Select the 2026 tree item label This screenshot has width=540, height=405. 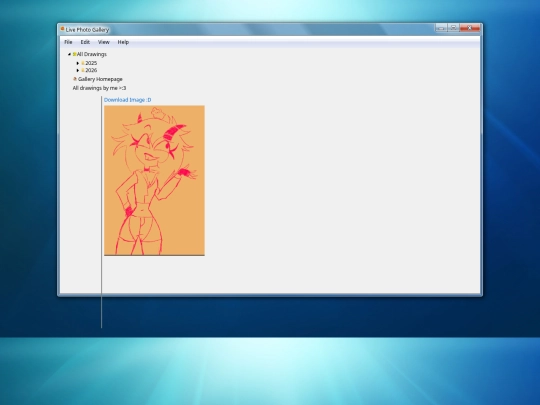point(91,70)
